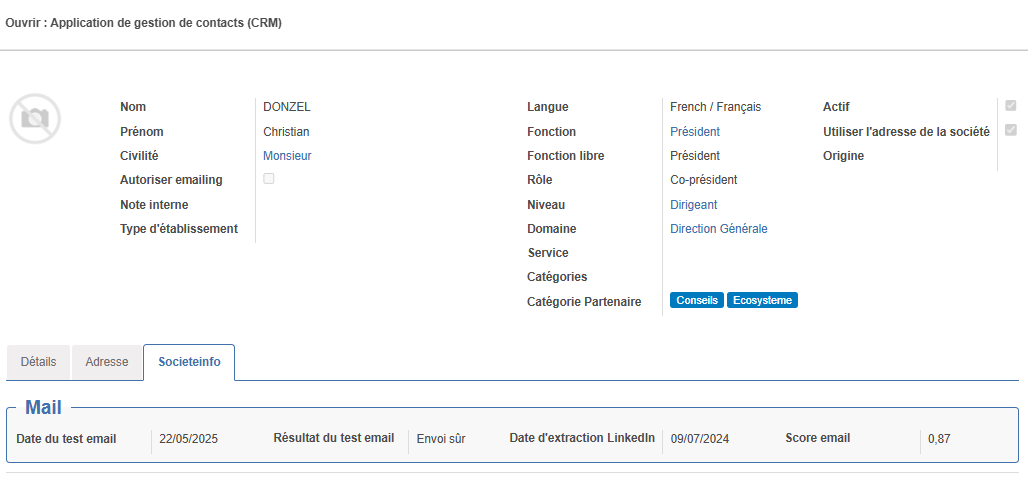
Task: Click the Envoi sûr test result
Action: [441, 439]
